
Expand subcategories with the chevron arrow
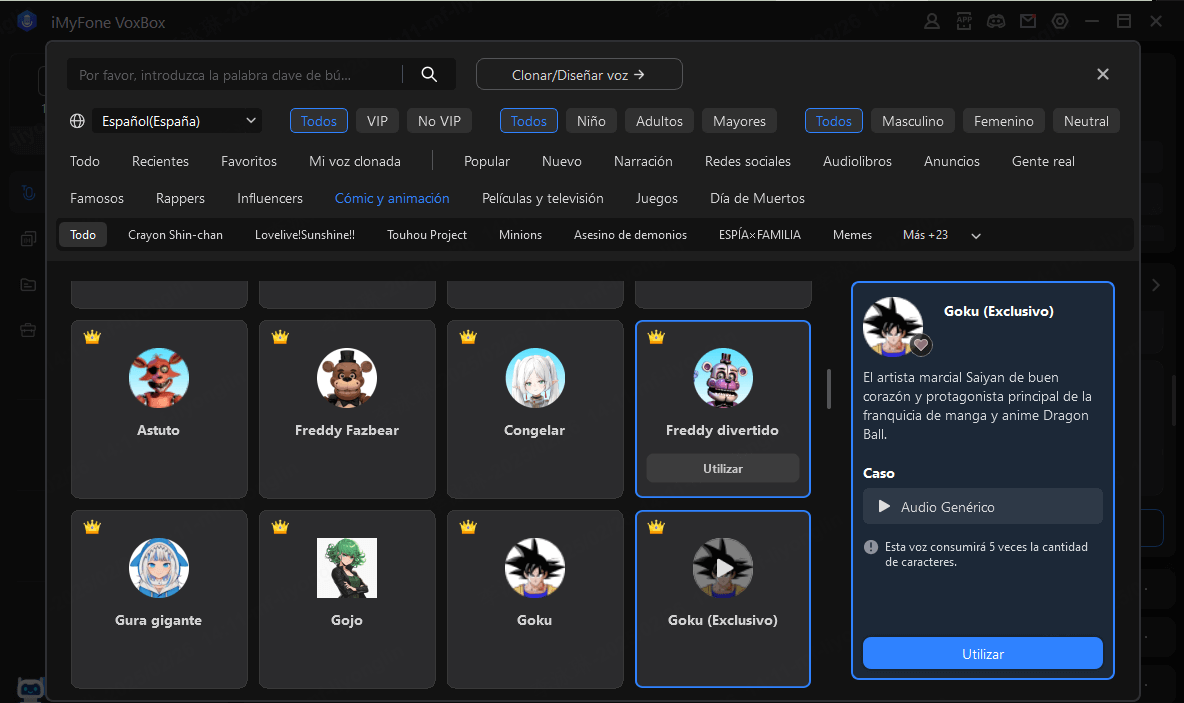tap(976, 236)
